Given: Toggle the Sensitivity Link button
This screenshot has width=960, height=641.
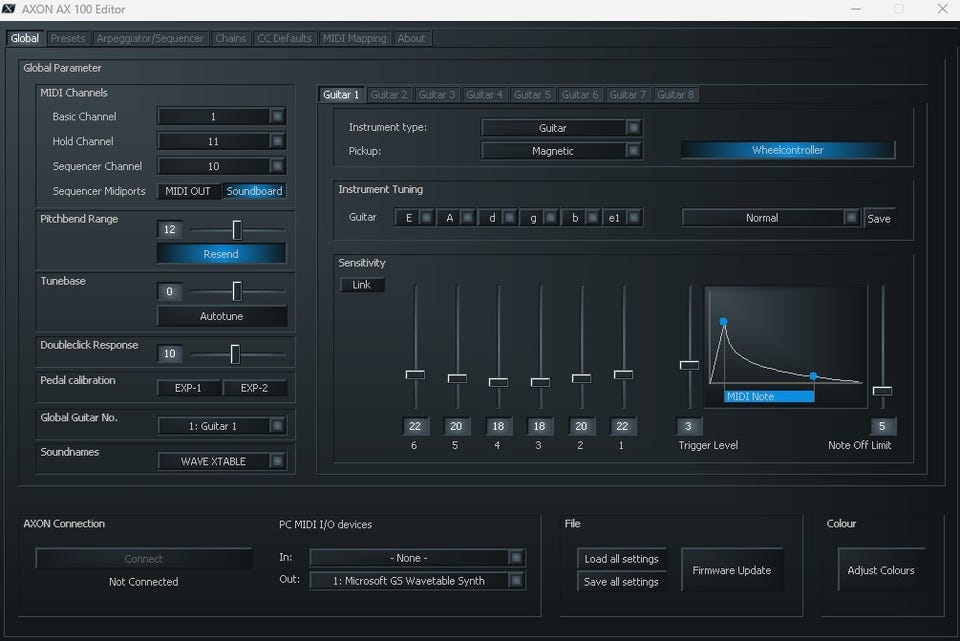Looking at the screenshot, I should click(362, 285).
